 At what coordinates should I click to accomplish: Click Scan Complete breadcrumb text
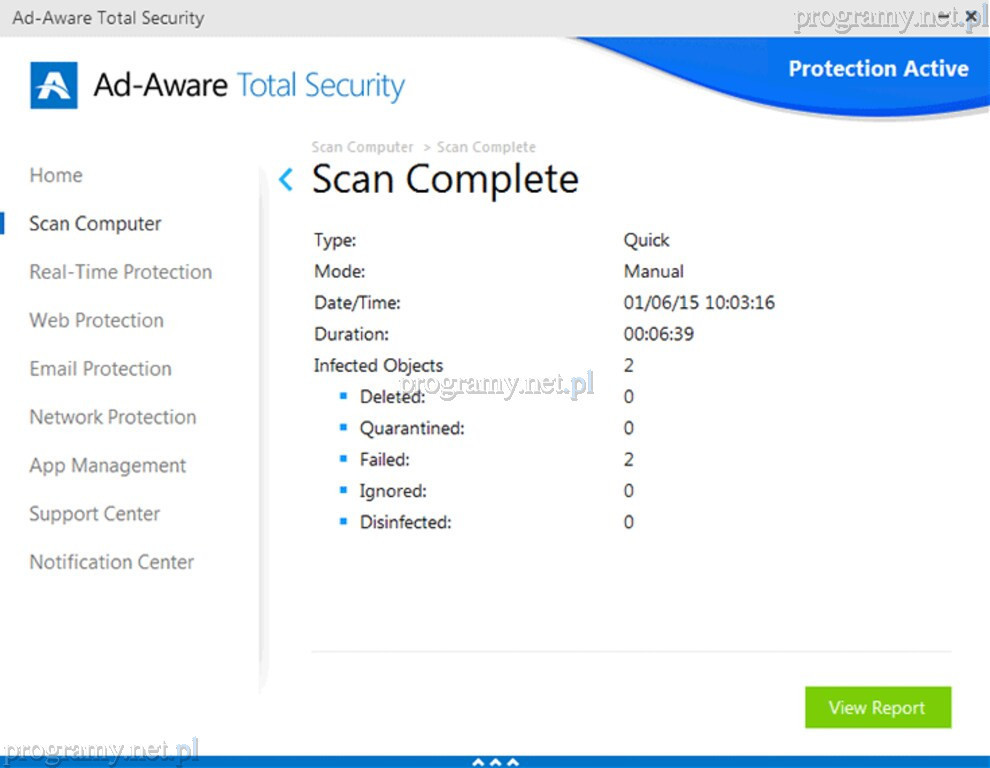pyautogui.click(x=486, y=147)
